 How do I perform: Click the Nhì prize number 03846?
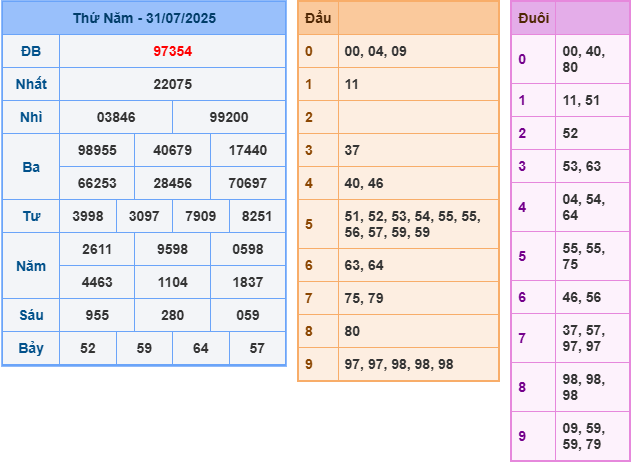click(116, 117)
